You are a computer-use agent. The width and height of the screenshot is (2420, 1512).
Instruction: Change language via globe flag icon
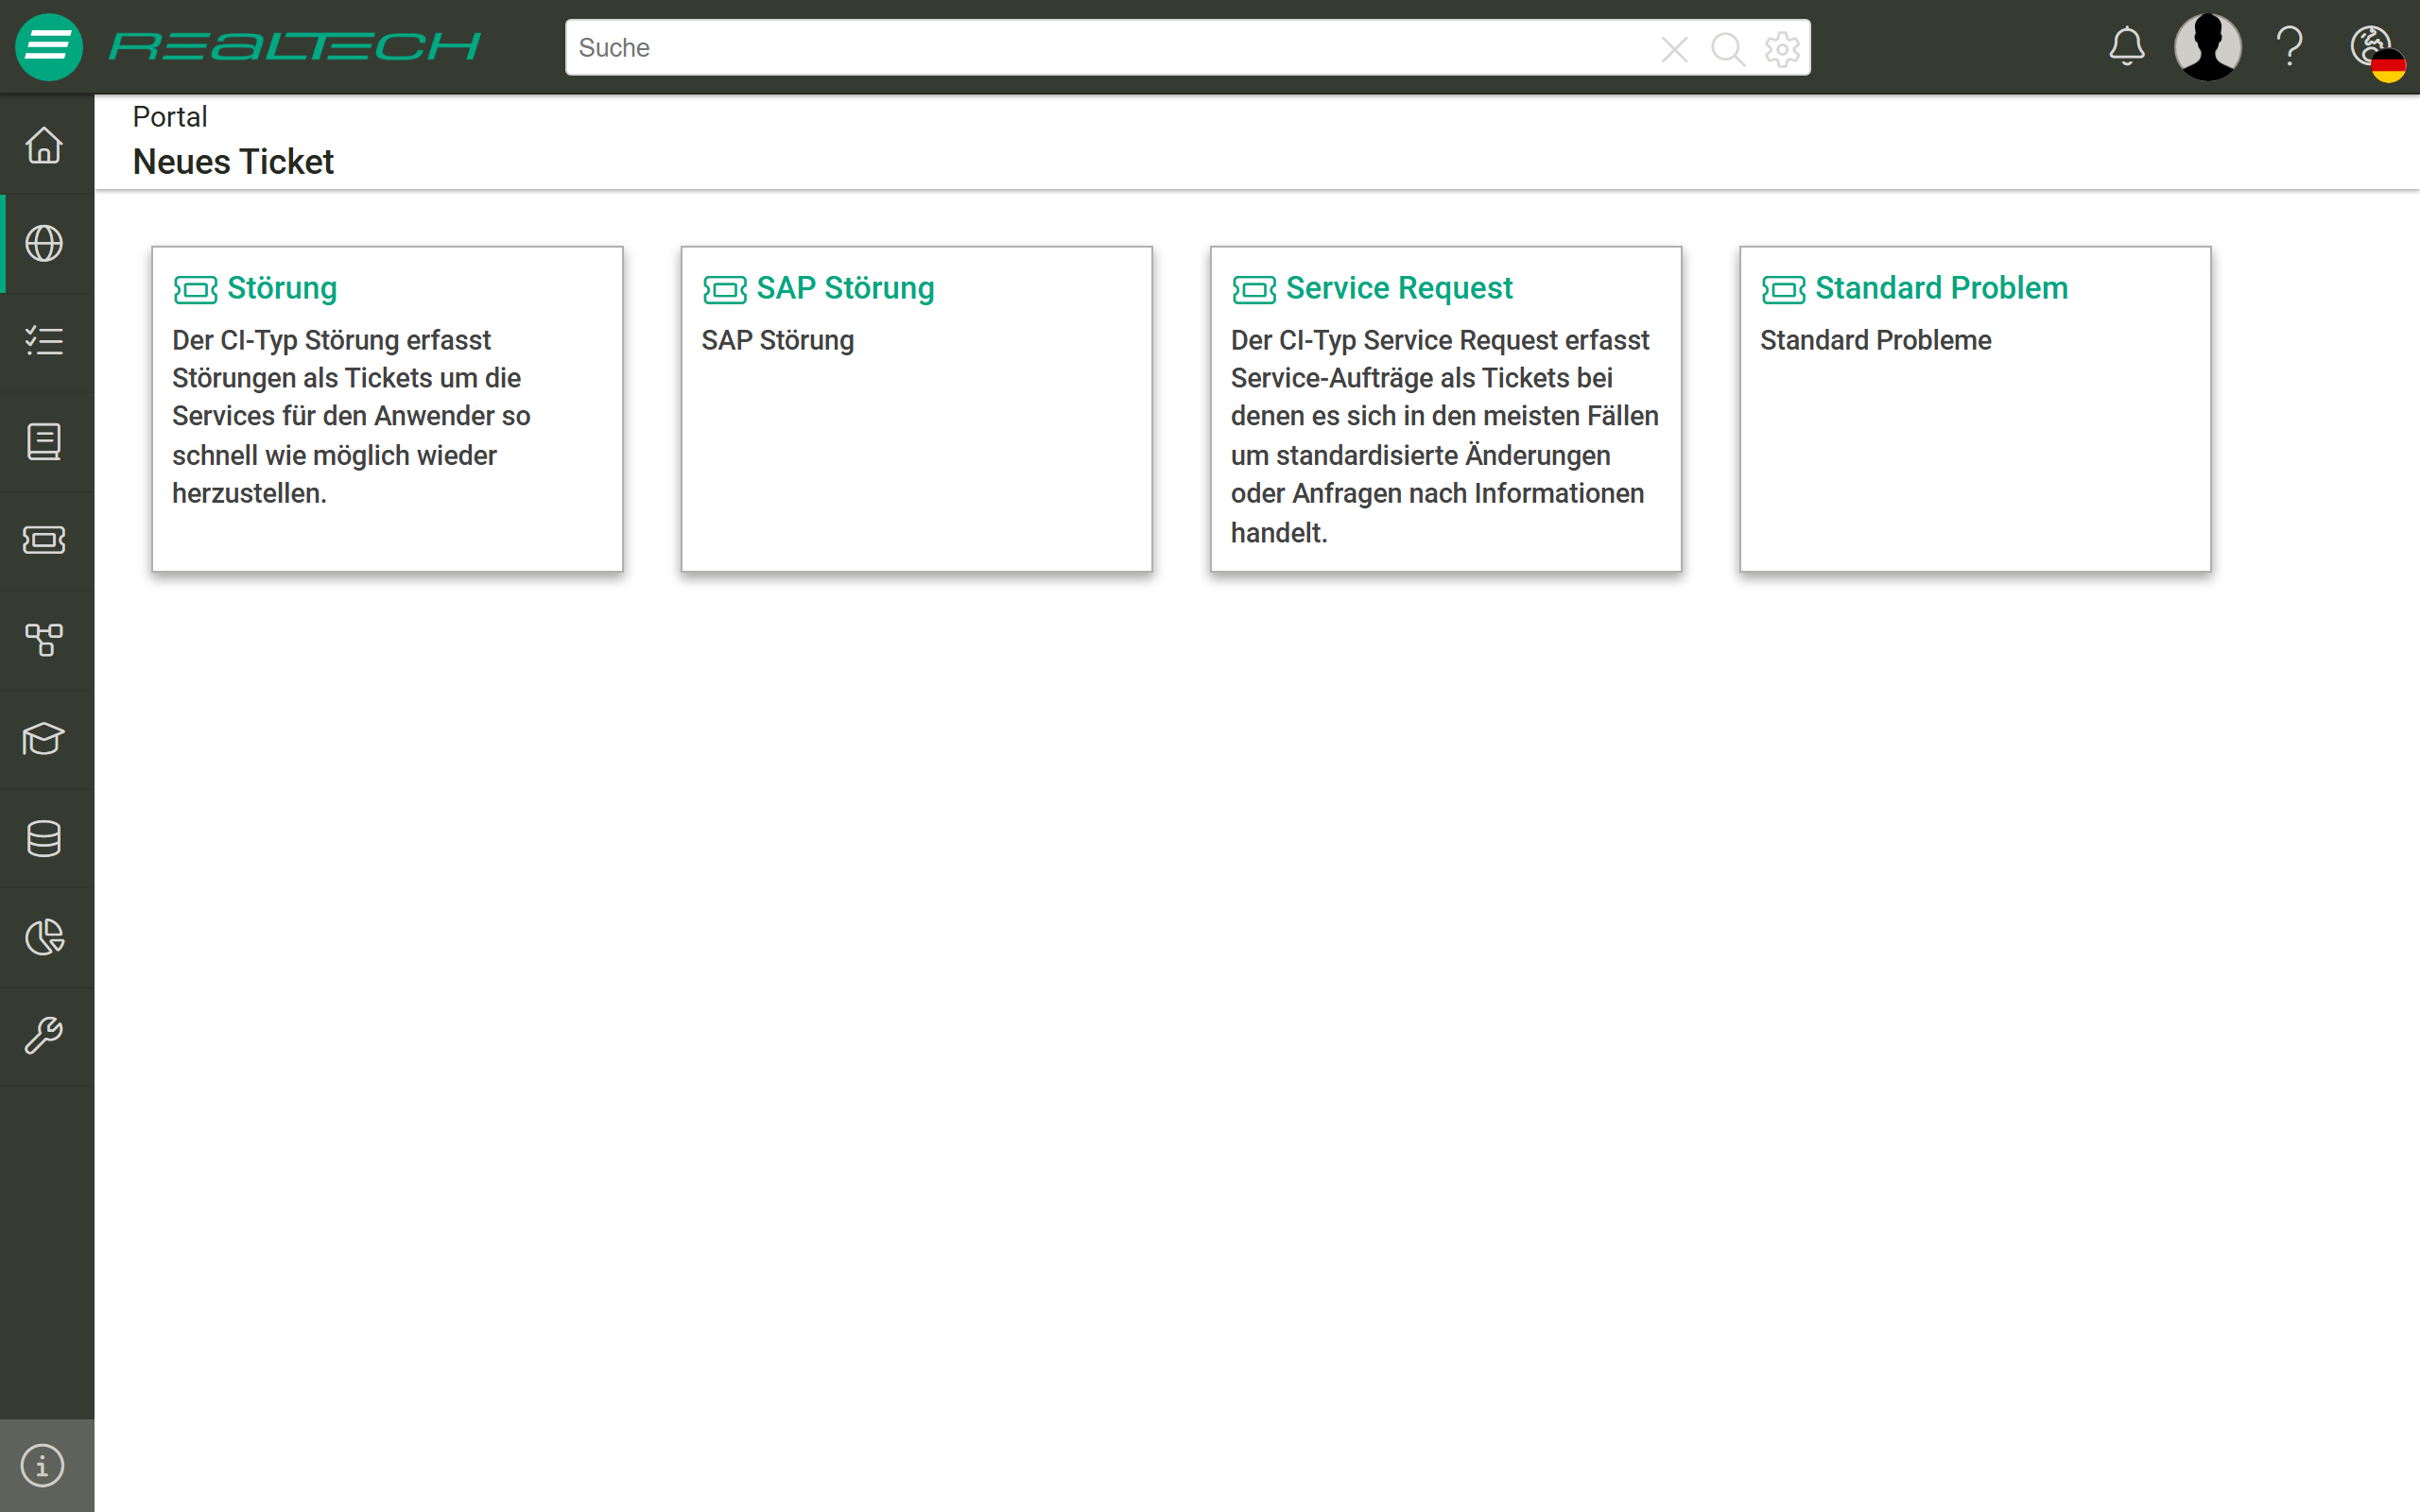[2377, 52]
